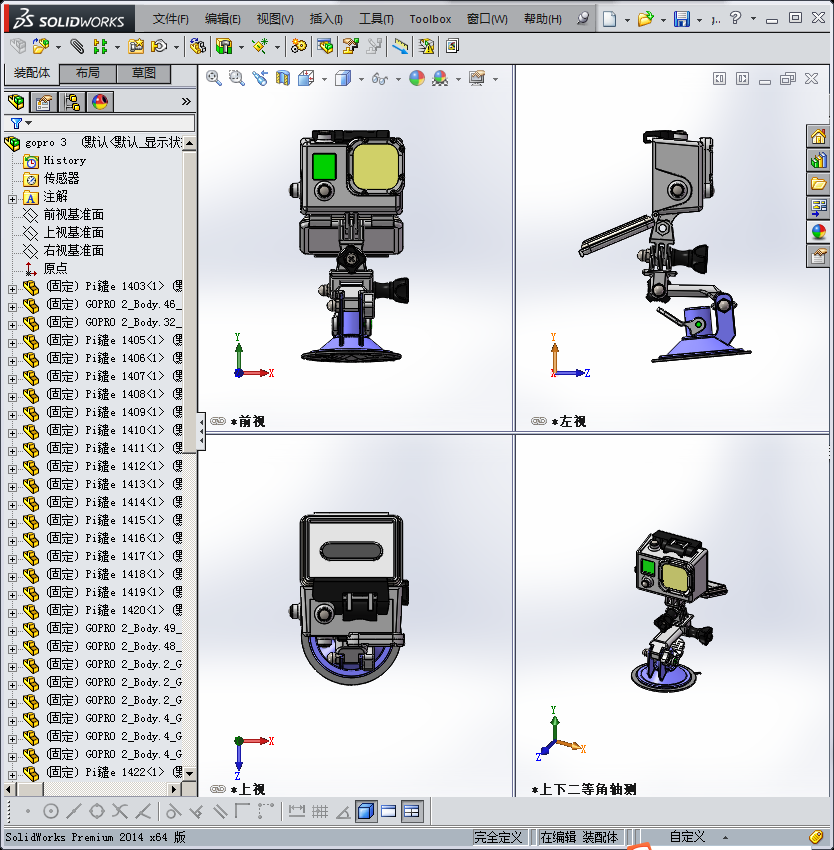Toggle the link views icon beside 前视
This screenshot has height=850, width=834.
tap(218, 422)
